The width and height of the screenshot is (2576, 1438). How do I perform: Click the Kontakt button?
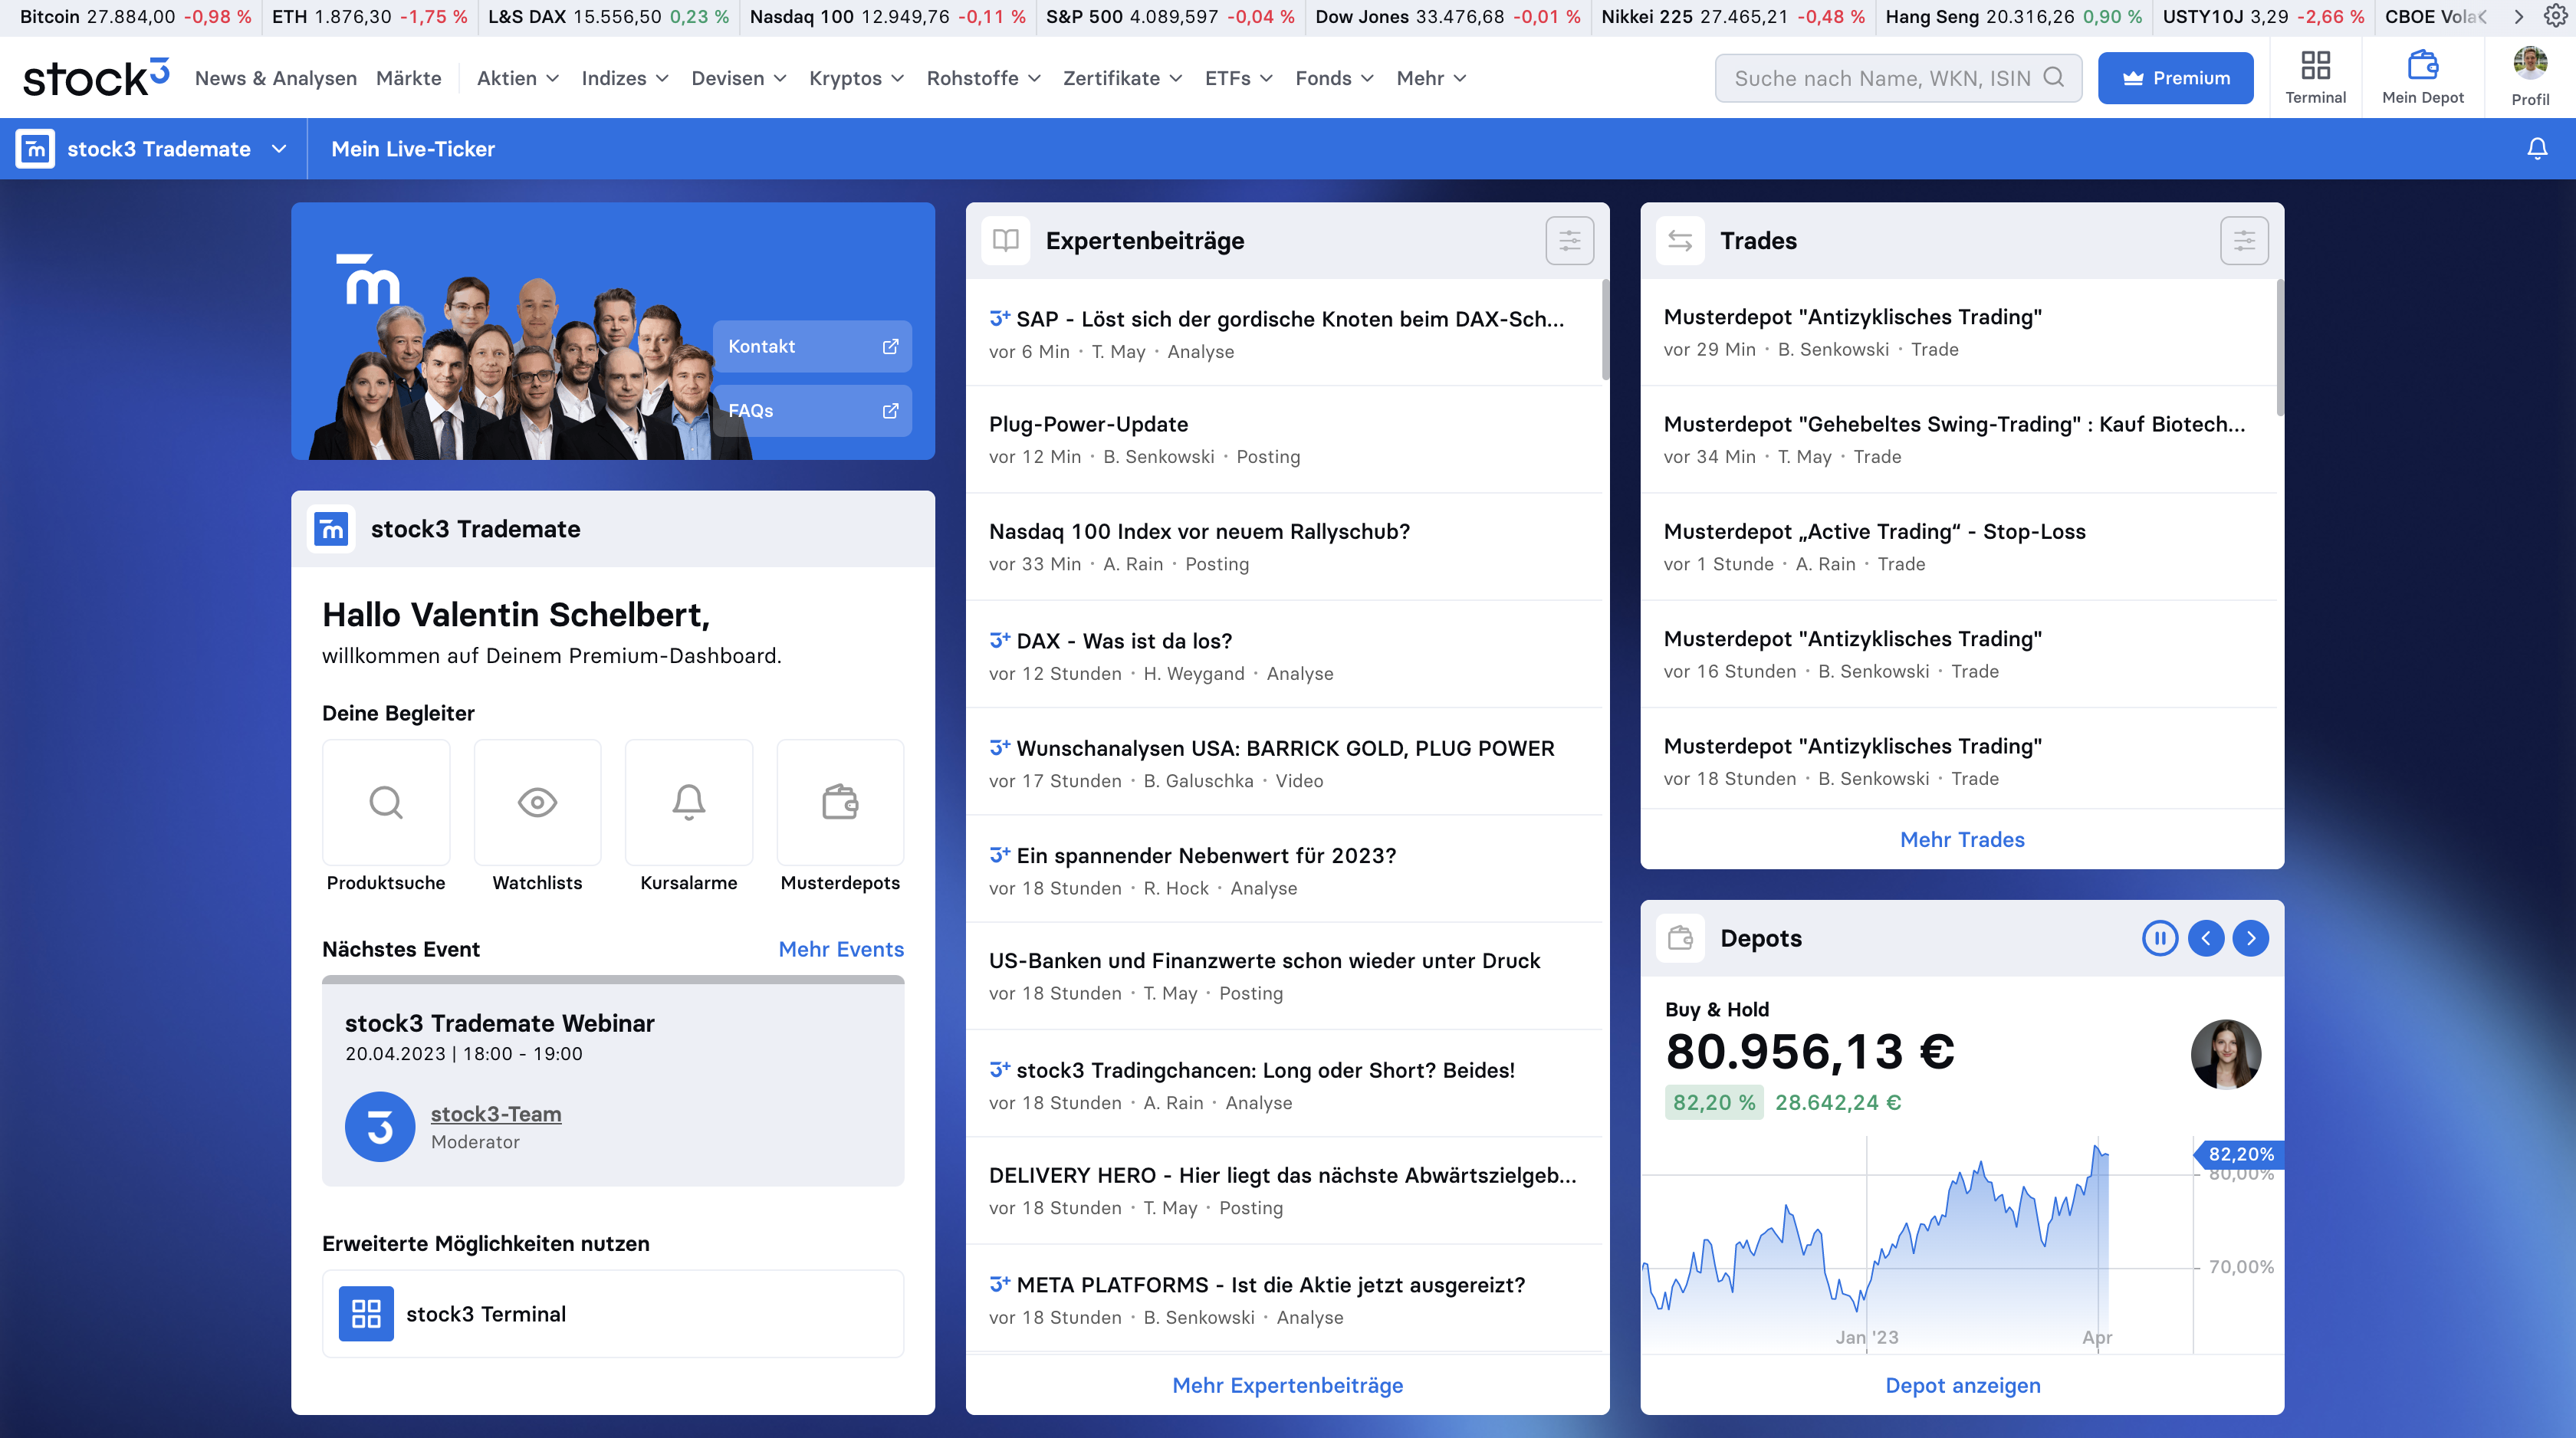click(x=812, y=346)
